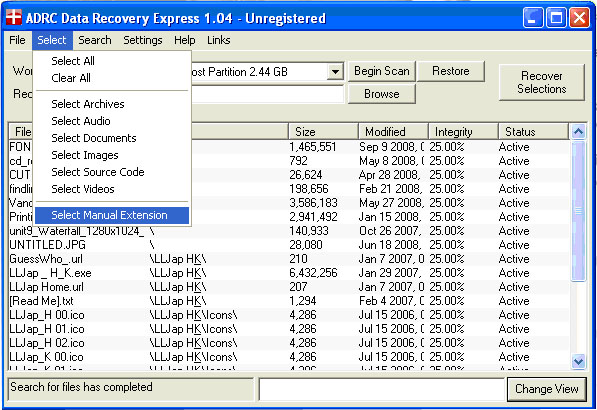Click the Recover Selections button

click(x=541, y=82)
